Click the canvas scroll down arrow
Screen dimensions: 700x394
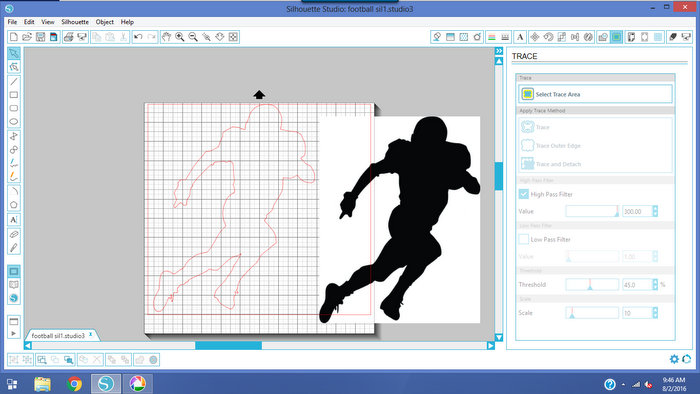point(499,338)
